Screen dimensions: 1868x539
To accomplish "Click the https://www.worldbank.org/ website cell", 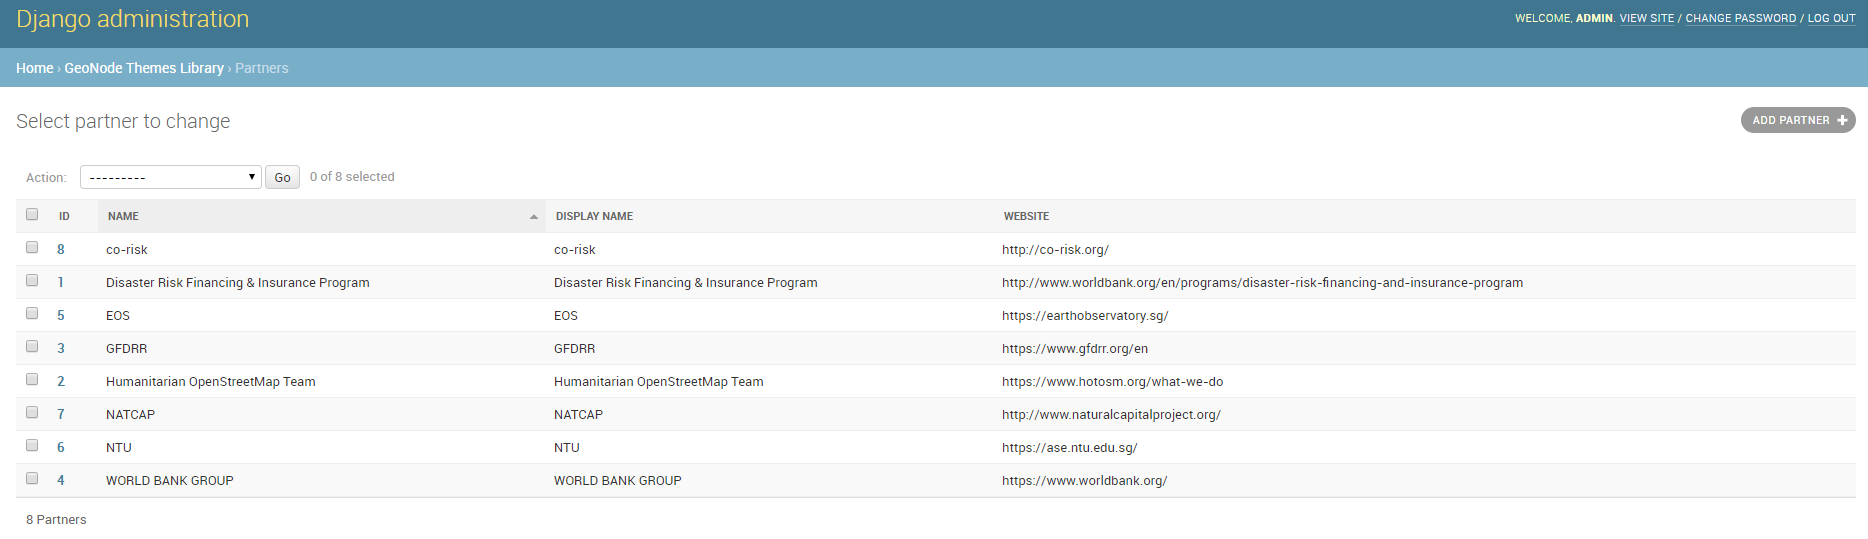I will 1085,480.
